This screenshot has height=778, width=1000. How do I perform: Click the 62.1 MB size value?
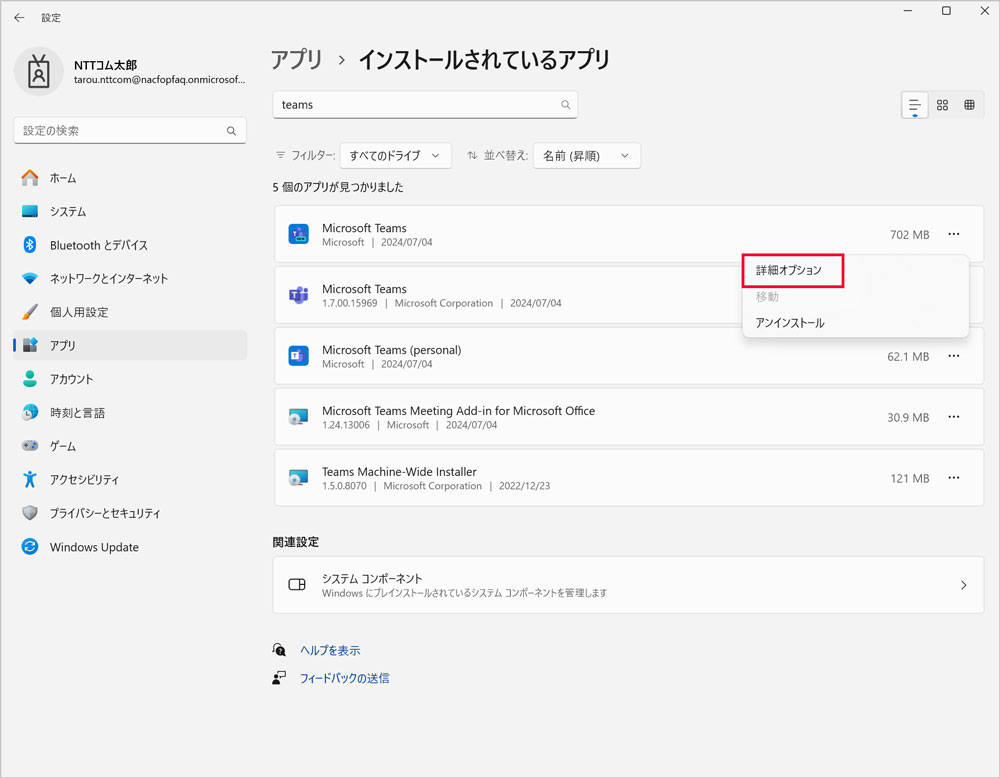pyautogui.click(x=908, y=356)
